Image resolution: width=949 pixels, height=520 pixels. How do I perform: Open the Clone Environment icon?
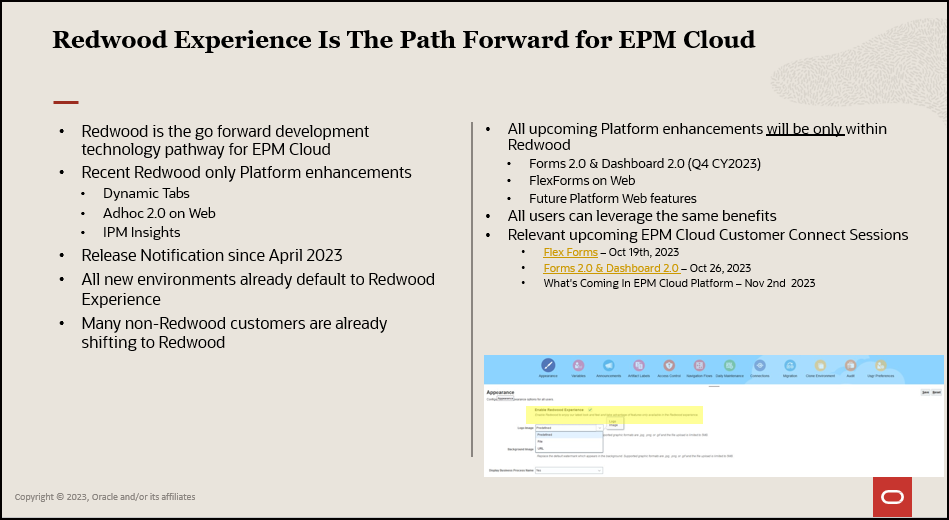pos(820,366)
